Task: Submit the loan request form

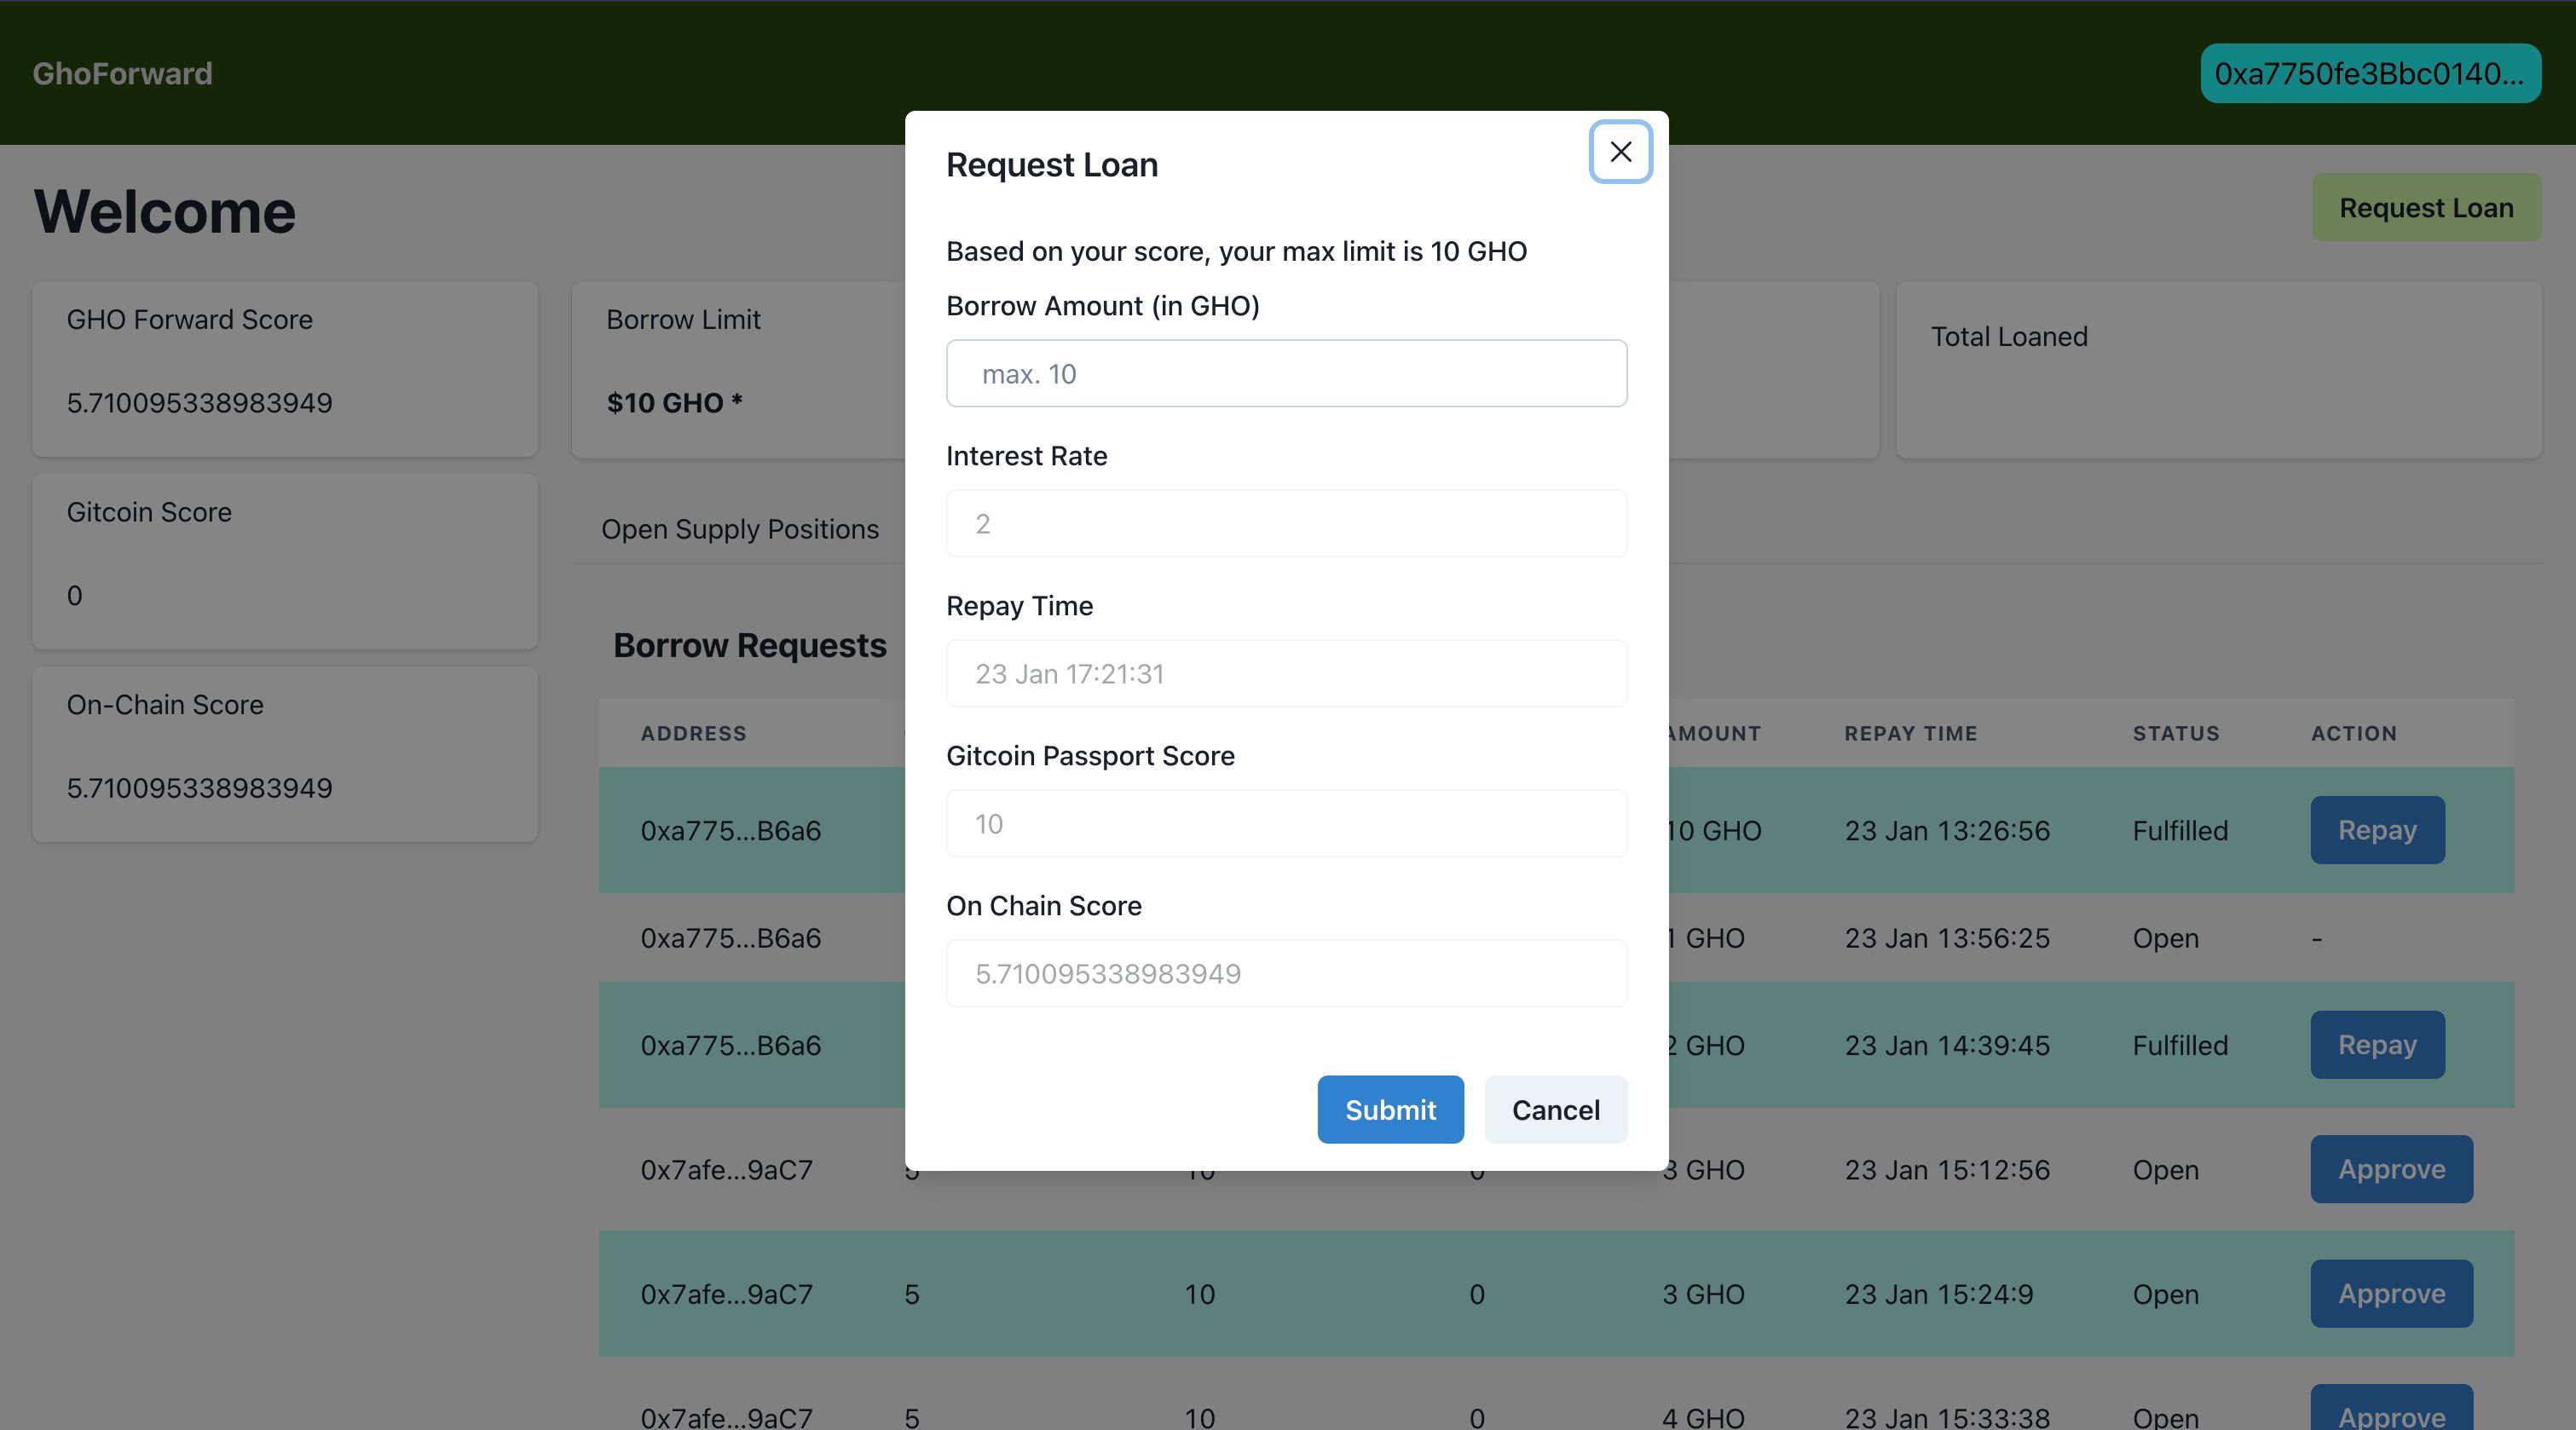Action: point(1389,1108)
